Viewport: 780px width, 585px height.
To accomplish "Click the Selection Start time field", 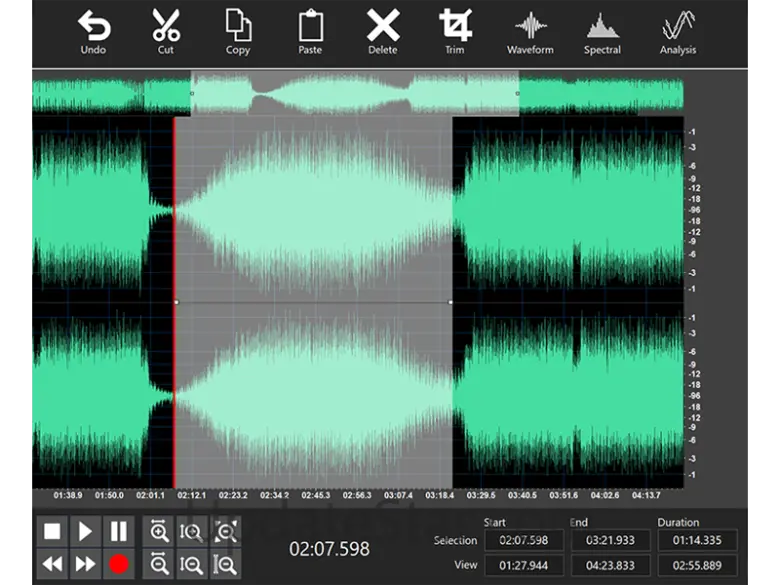I will 524,541.
